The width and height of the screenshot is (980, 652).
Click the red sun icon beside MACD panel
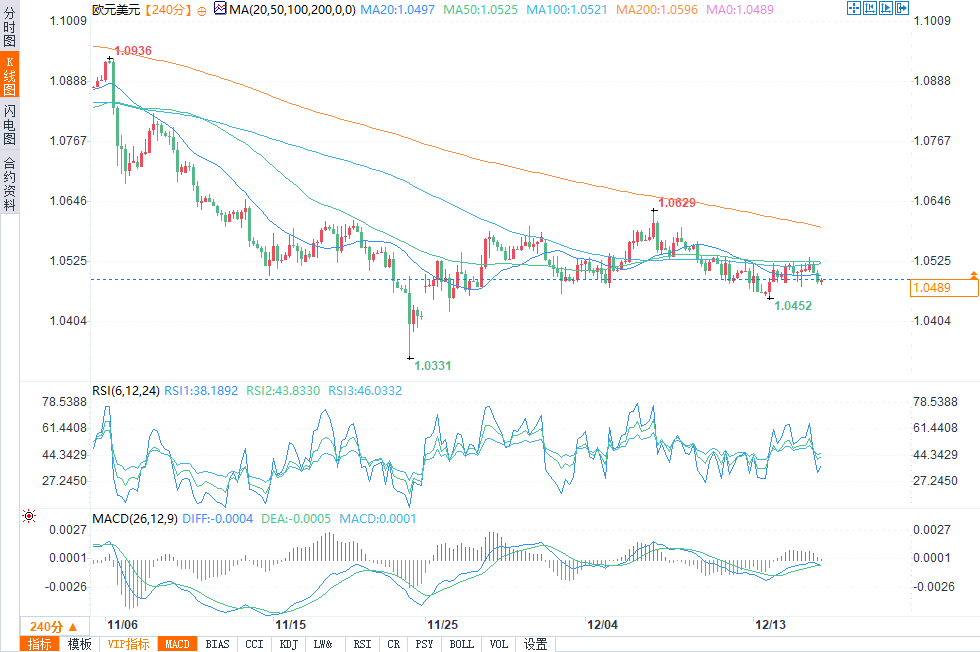[29, 516]
